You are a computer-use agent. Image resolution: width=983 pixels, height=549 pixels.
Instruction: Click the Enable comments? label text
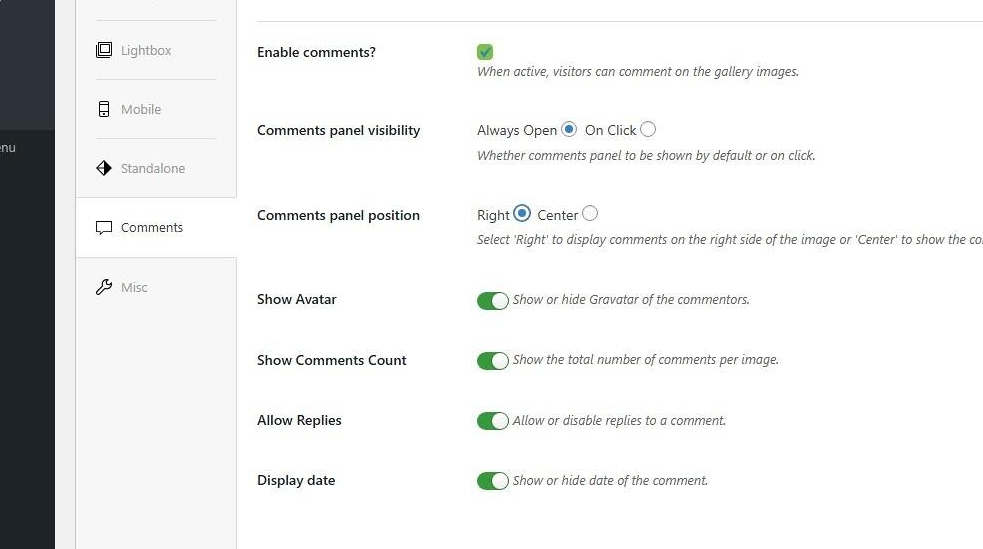pyautogui.click(x=316, y=52)
